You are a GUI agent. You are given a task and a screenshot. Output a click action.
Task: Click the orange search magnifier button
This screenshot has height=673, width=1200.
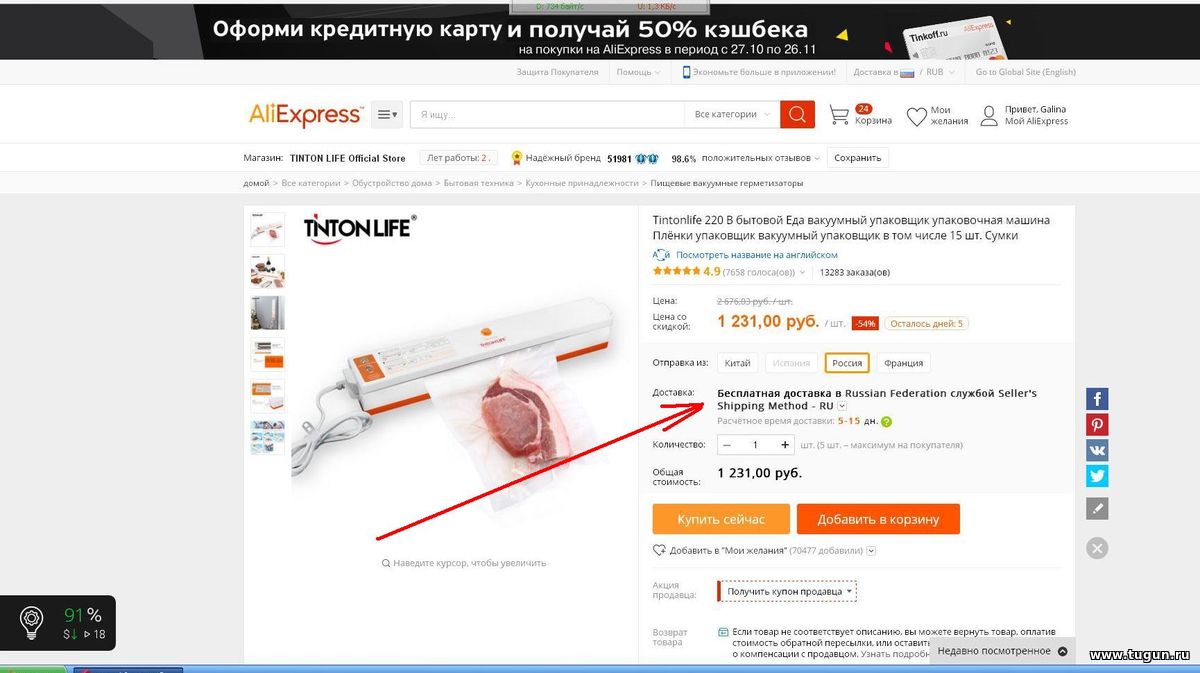tap(797, 115)
